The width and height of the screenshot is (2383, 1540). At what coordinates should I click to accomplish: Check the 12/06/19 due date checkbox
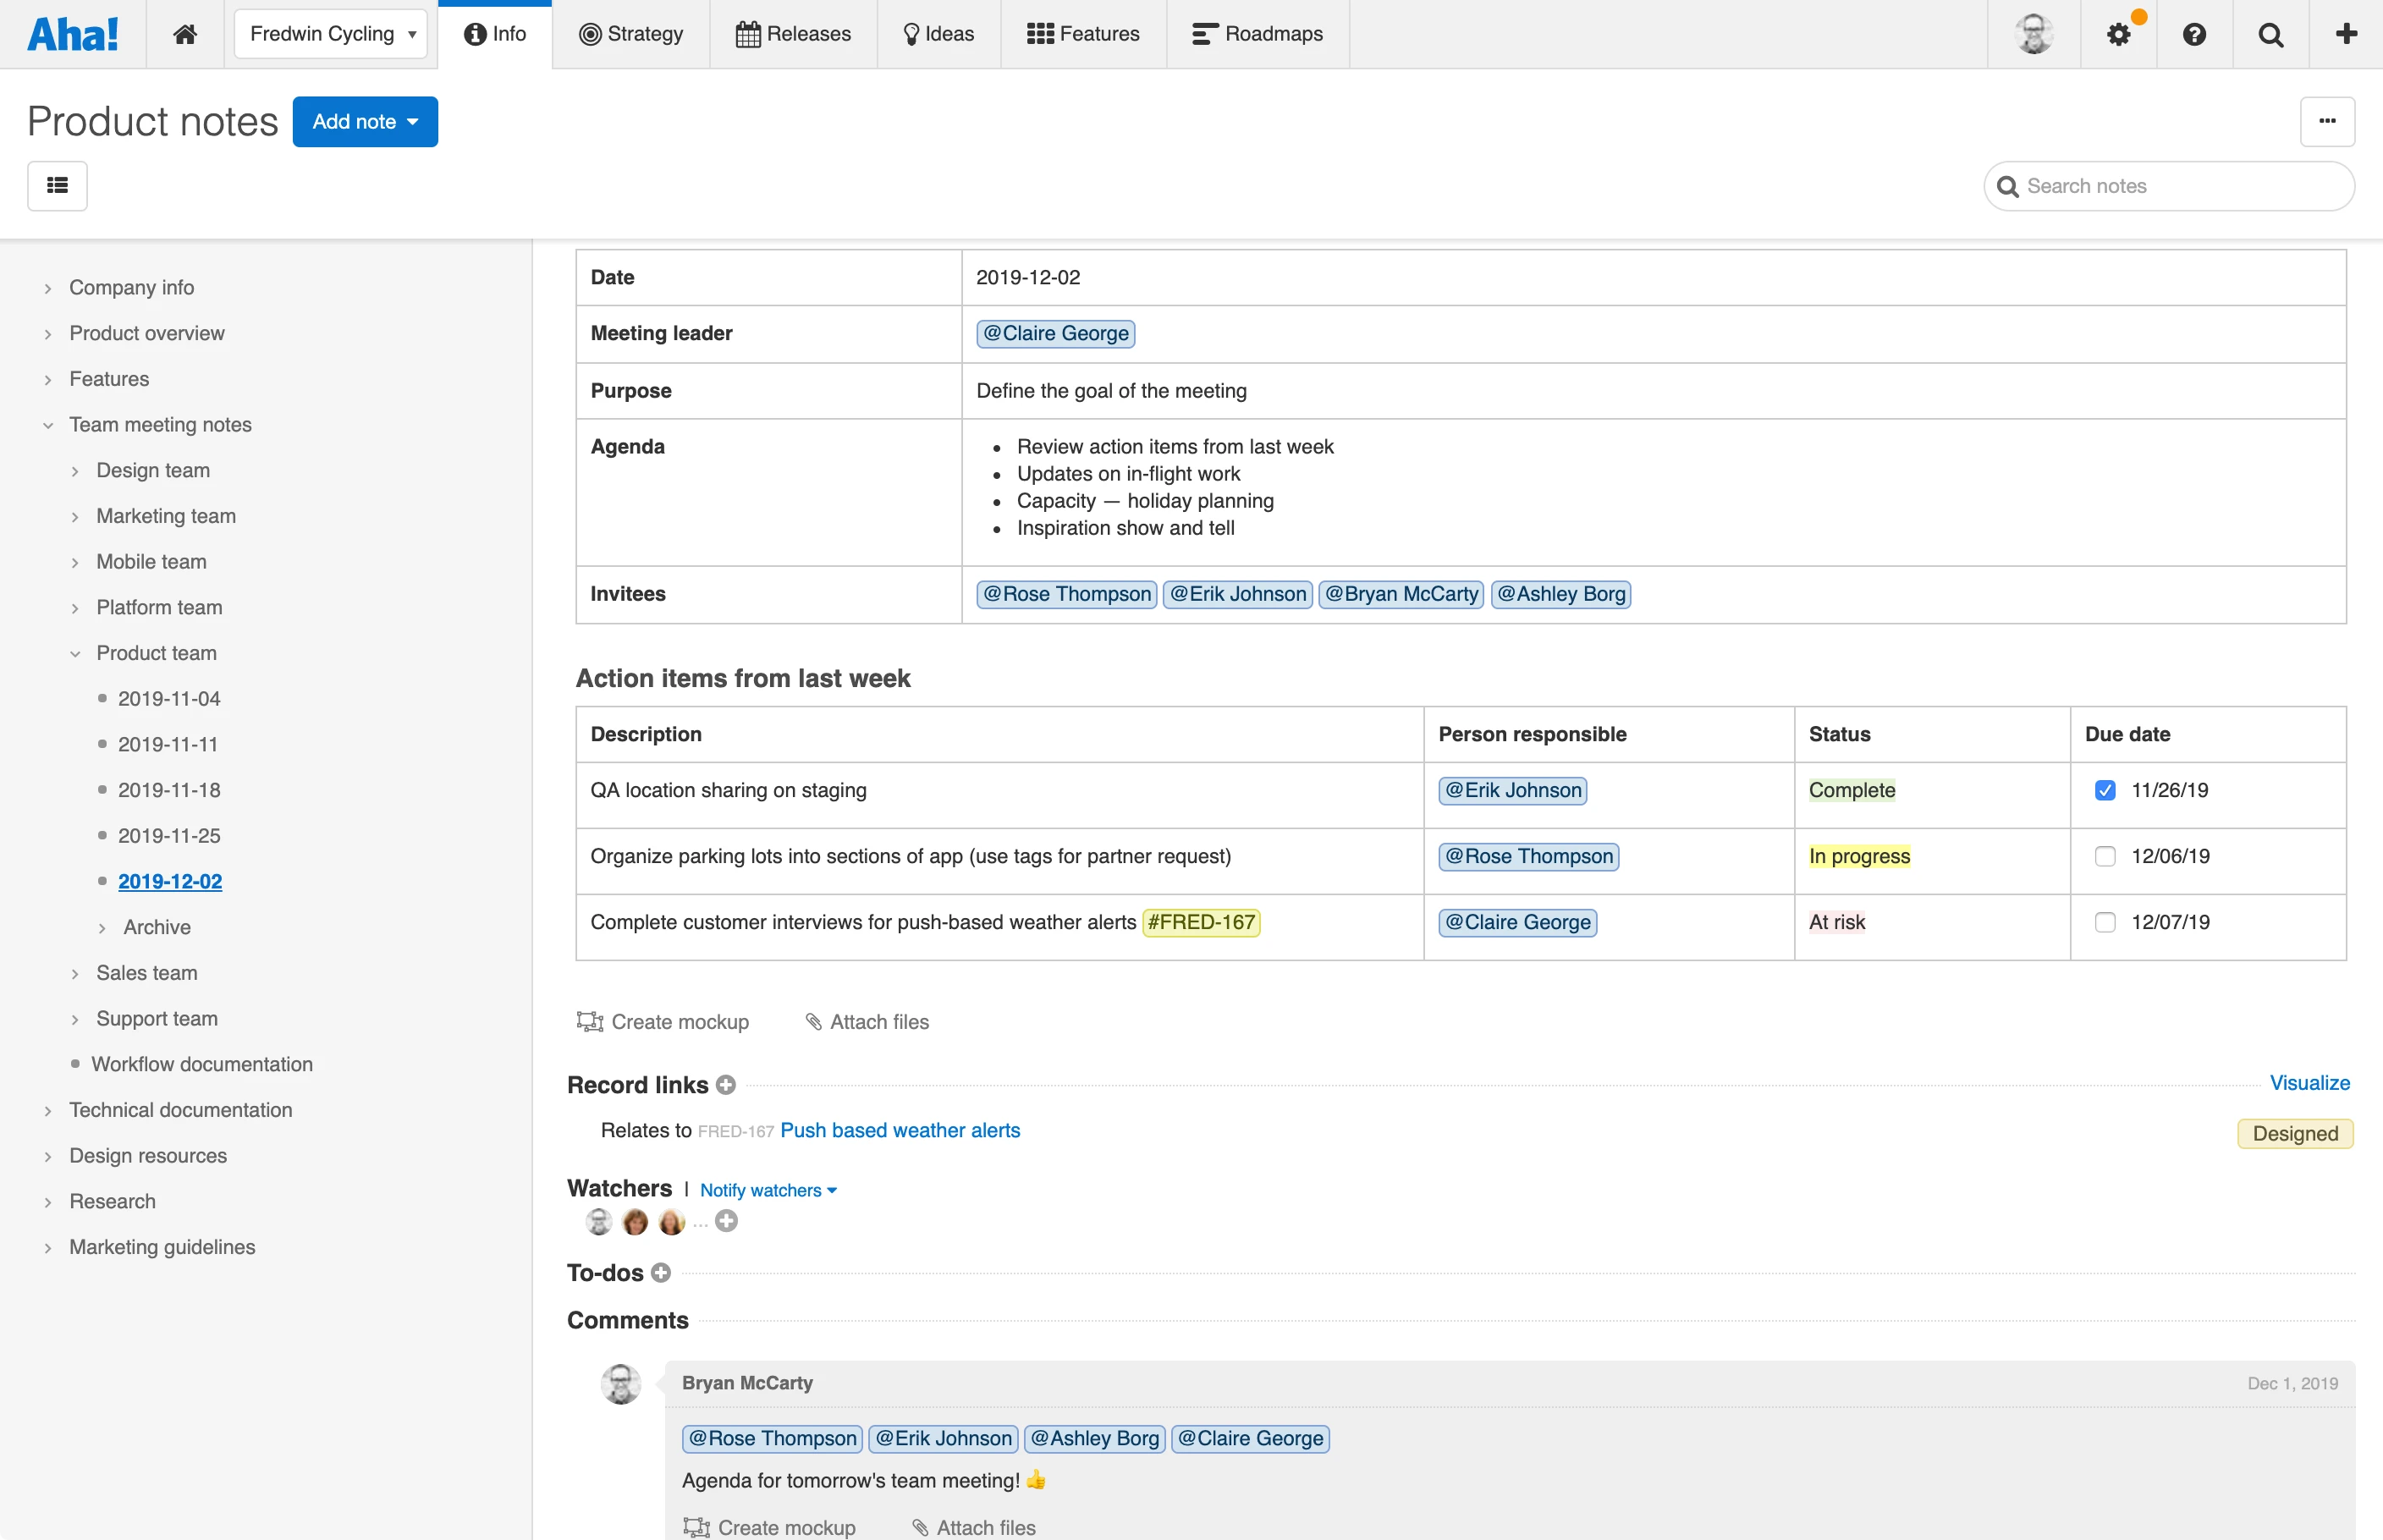coord(2105,856)
